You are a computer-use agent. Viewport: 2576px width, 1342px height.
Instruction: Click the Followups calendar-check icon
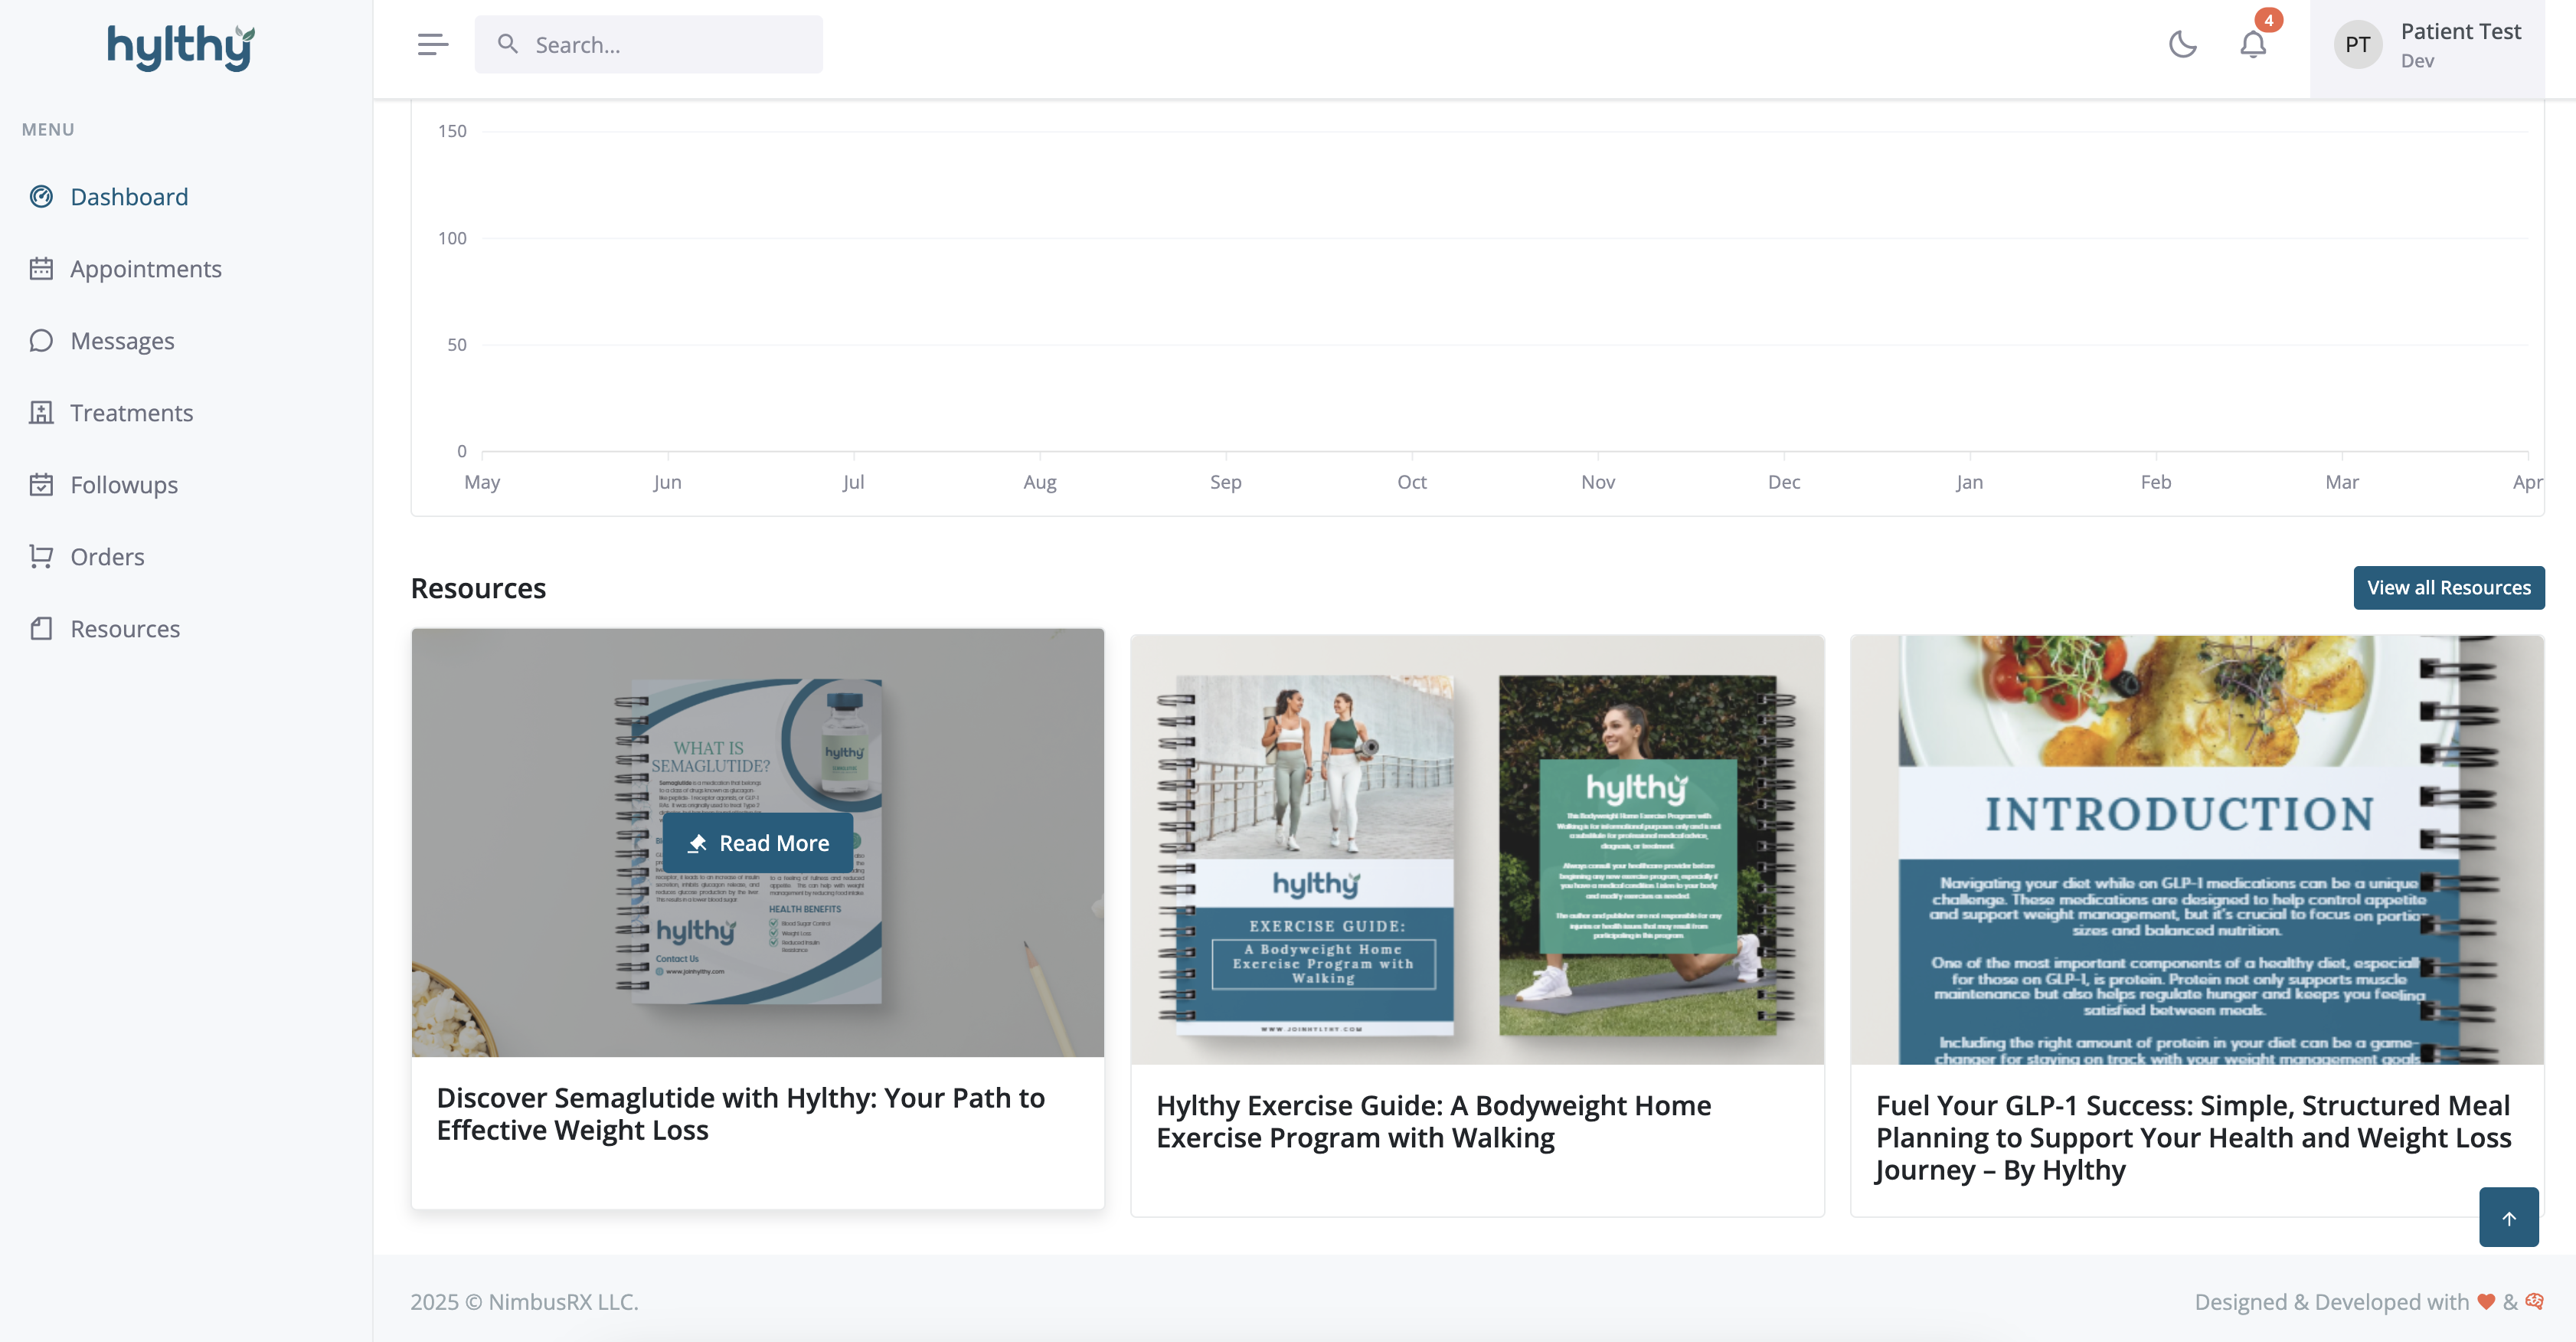[x=41, y=485]
